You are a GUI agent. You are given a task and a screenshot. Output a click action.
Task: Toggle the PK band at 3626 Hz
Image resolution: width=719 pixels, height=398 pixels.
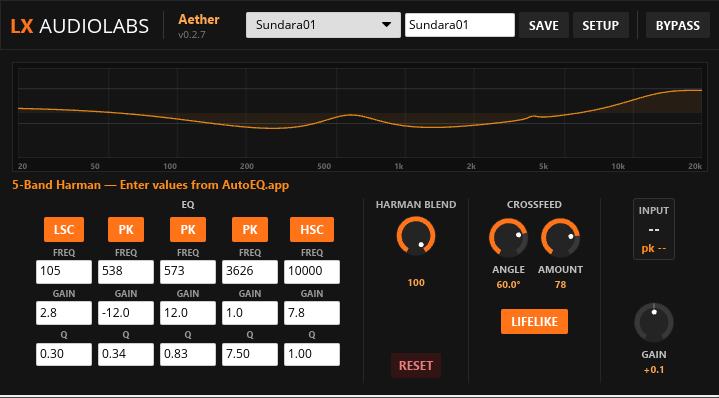pyautogui.click(x=250, y=229)
